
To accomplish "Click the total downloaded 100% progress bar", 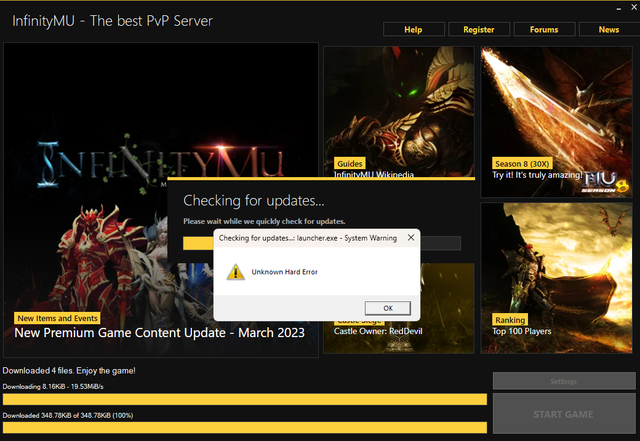I will pyautogui.click(x=245, y=428).
